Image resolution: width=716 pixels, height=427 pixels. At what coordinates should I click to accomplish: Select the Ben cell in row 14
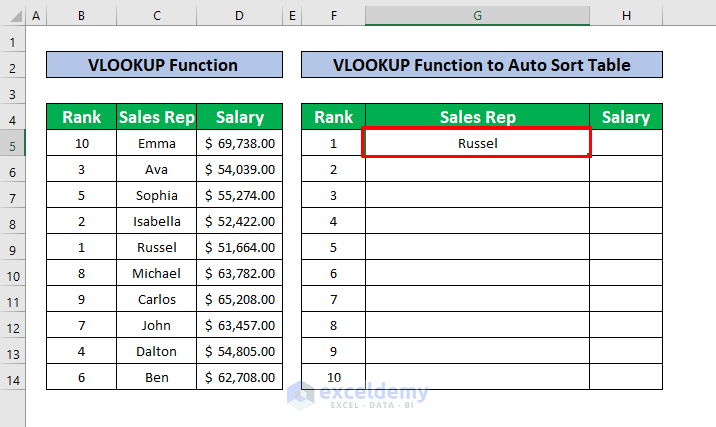[156, 377]
